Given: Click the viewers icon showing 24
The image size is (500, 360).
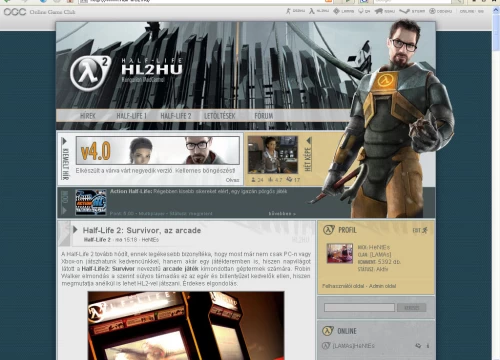Looking at the screenshot, I should coord(253,180).
